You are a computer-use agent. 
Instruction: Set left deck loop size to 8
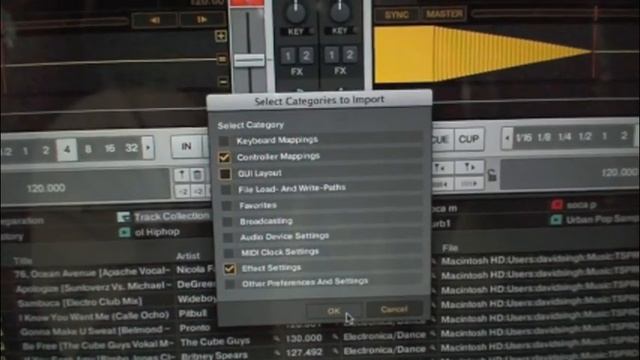point(88,149)
